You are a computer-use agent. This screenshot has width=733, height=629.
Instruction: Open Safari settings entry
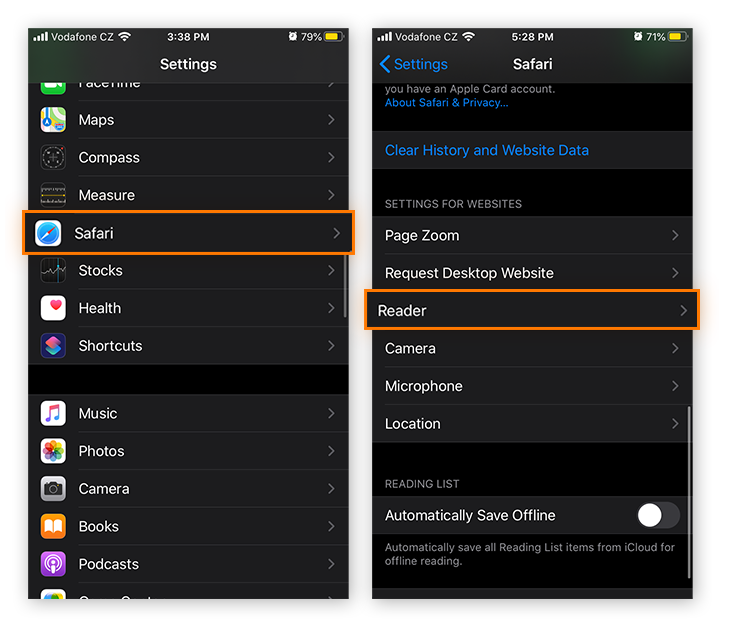(188, 233)
